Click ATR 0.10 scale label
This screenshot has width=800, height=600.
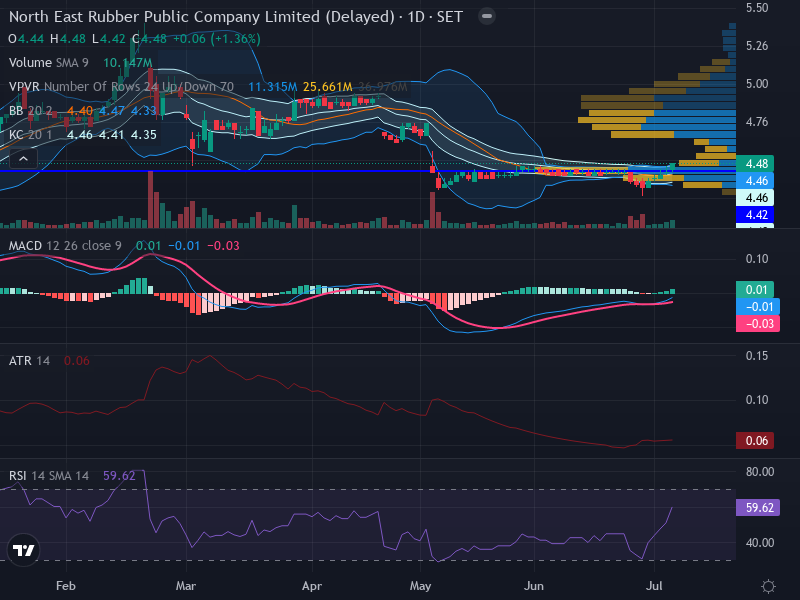tap(757, 399)
